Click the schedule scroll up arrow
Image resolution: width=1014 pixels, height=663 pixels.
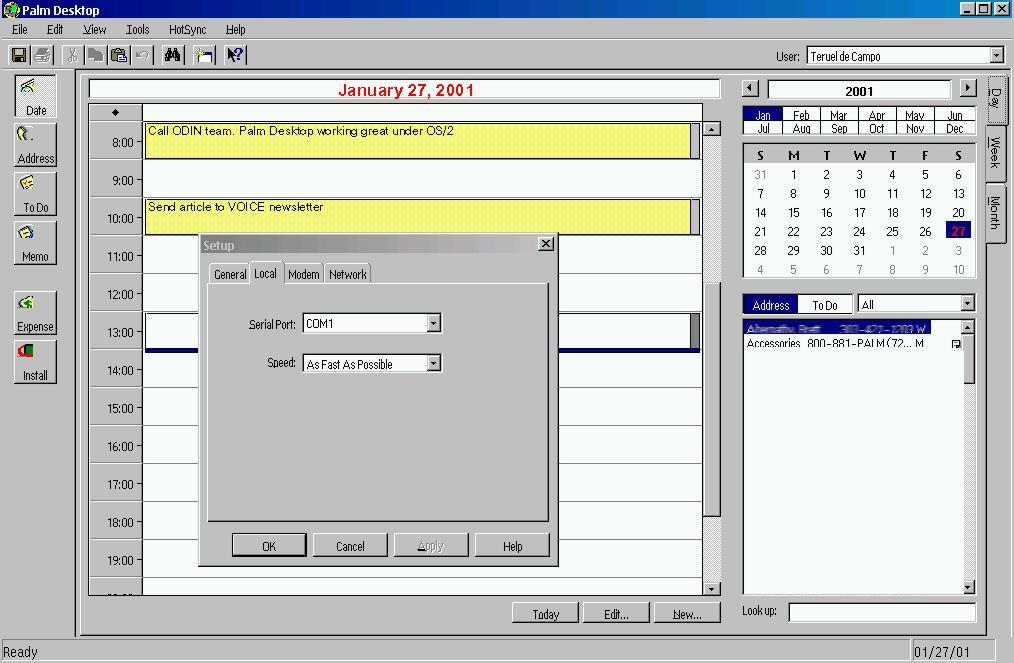711,129
